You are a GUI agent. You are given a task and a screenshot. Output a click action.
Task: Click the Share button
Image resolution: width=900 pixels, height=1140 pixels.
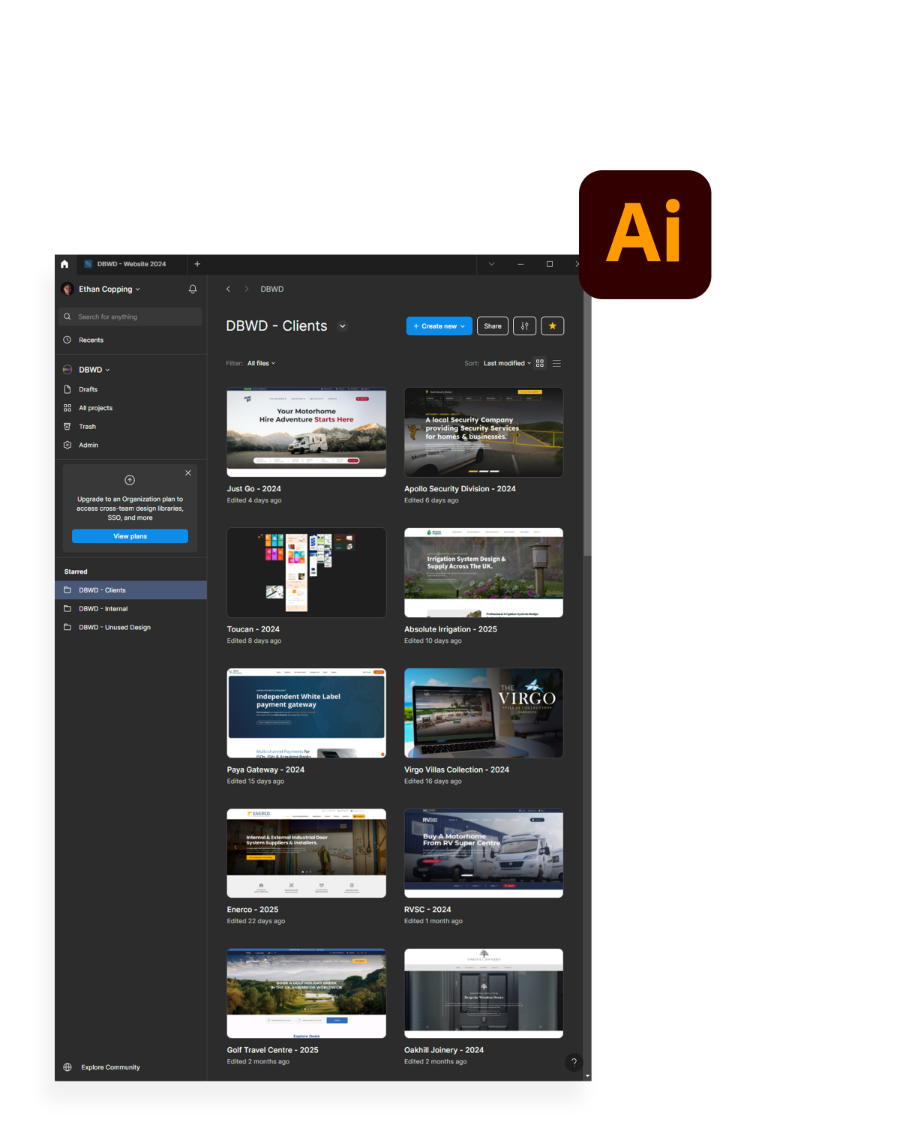click(492, 326)
